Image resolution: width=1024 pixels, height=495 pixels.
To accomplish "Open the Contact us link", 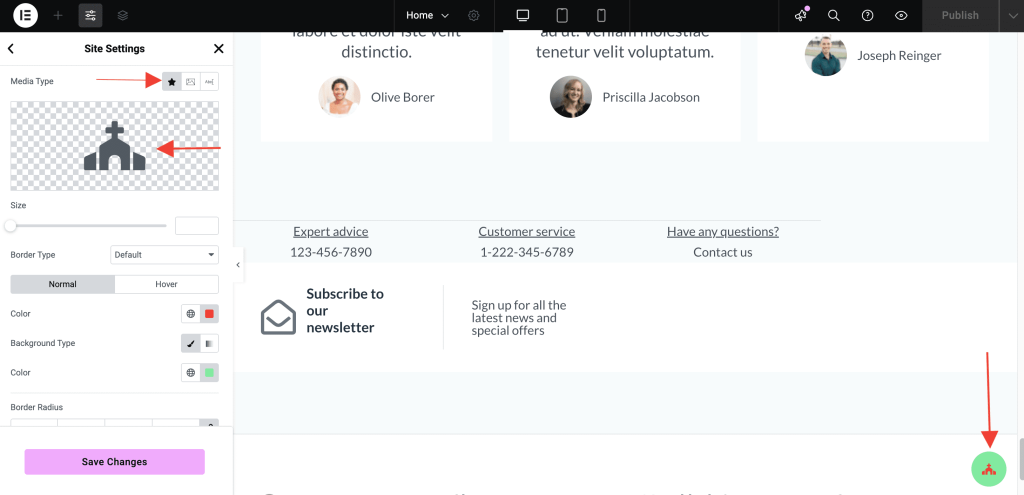I will coord(722,252).
